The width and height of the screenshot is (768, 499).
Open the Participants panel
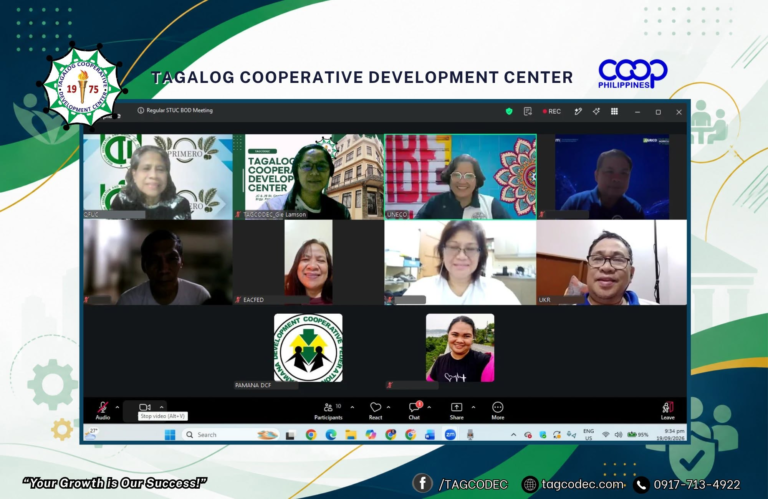328,411
